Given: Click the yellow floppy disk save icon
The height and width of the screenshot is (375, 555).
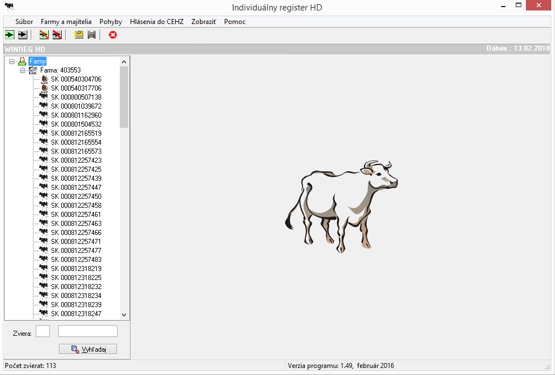Looking at the screenshot, I should pos(79,35).
